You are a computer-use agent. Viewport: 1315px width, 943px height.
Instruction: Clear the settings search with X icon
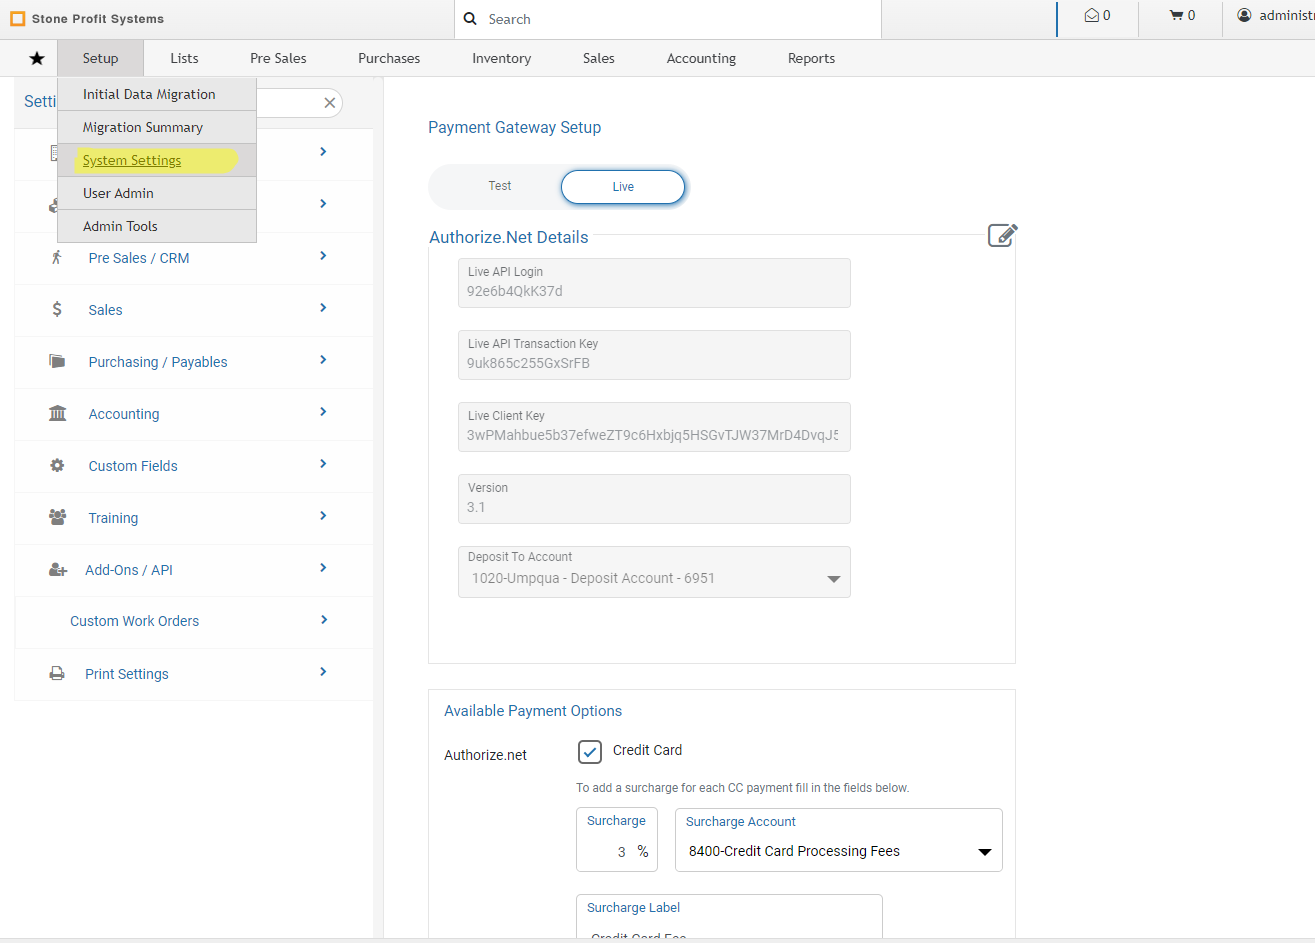(x=329, y=103)
